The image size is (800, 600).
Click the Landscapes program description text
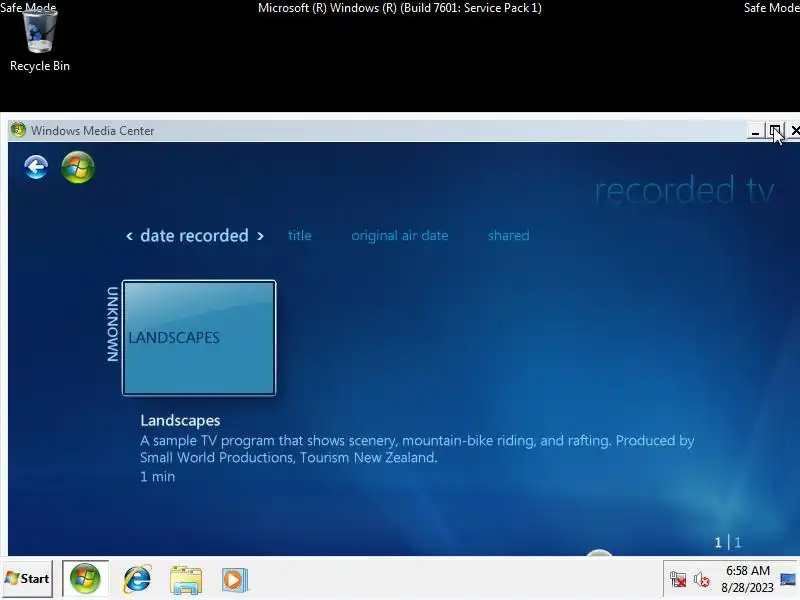click(x=417, y=449)
